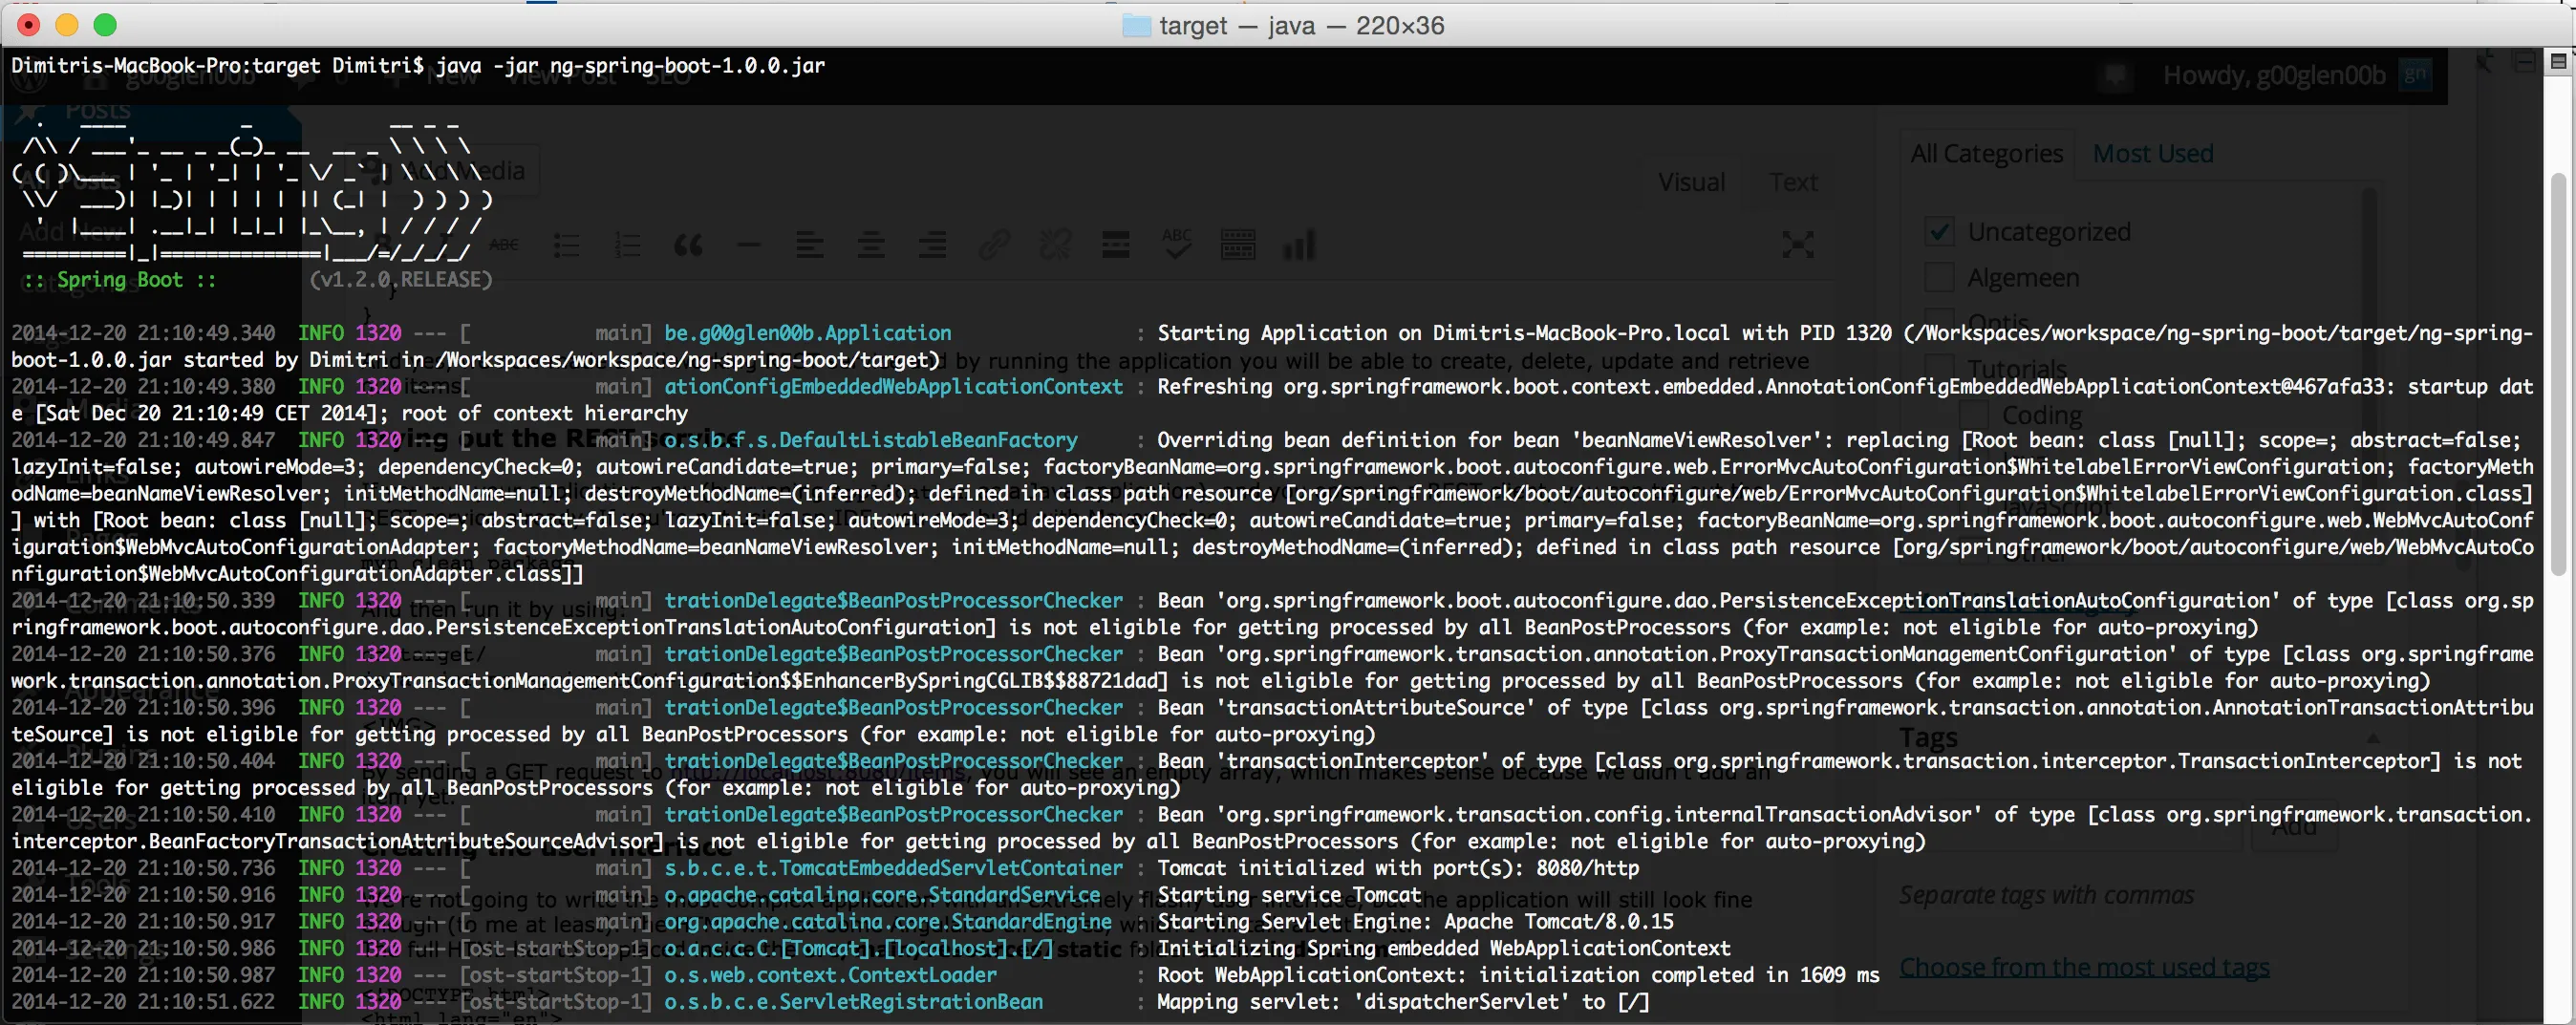Click the remove link icon
The height and width of the screenshot is (1025, 2576).
1056,245
